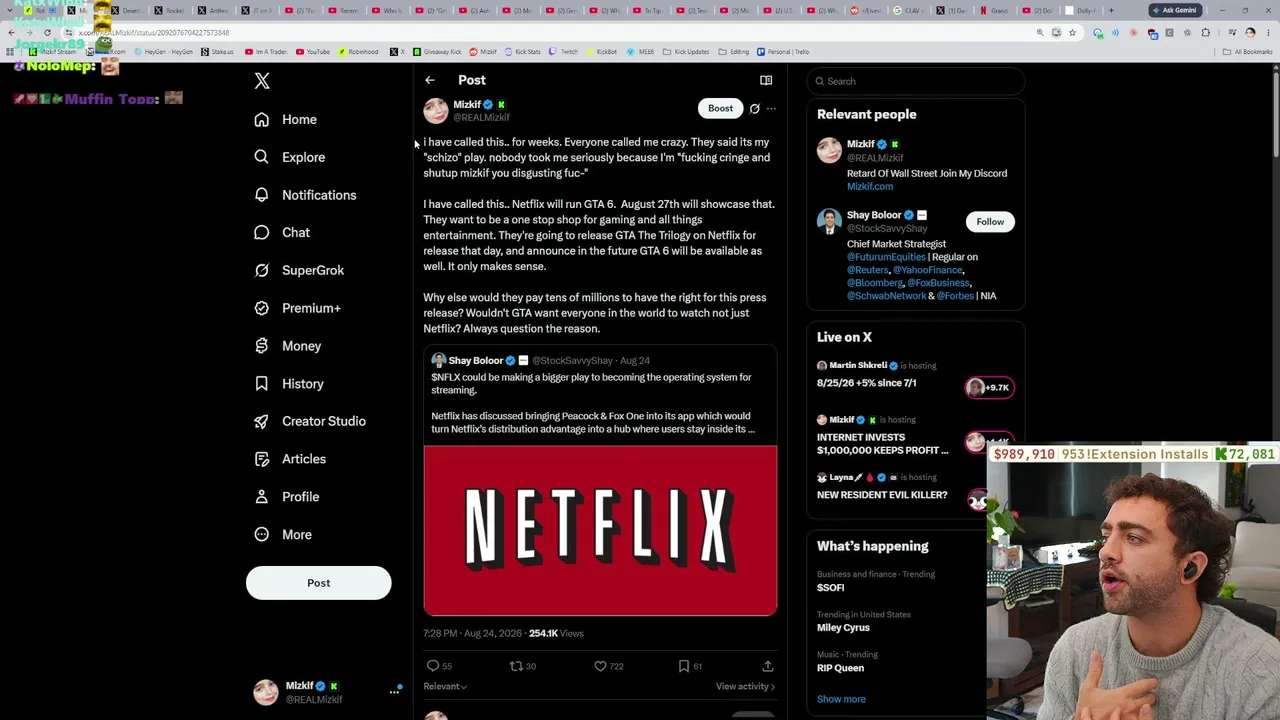Image resolution: width=1280 pixels, height=720 pixels.
Task: Go back using the Post header arrow
Action: [430, 80]
